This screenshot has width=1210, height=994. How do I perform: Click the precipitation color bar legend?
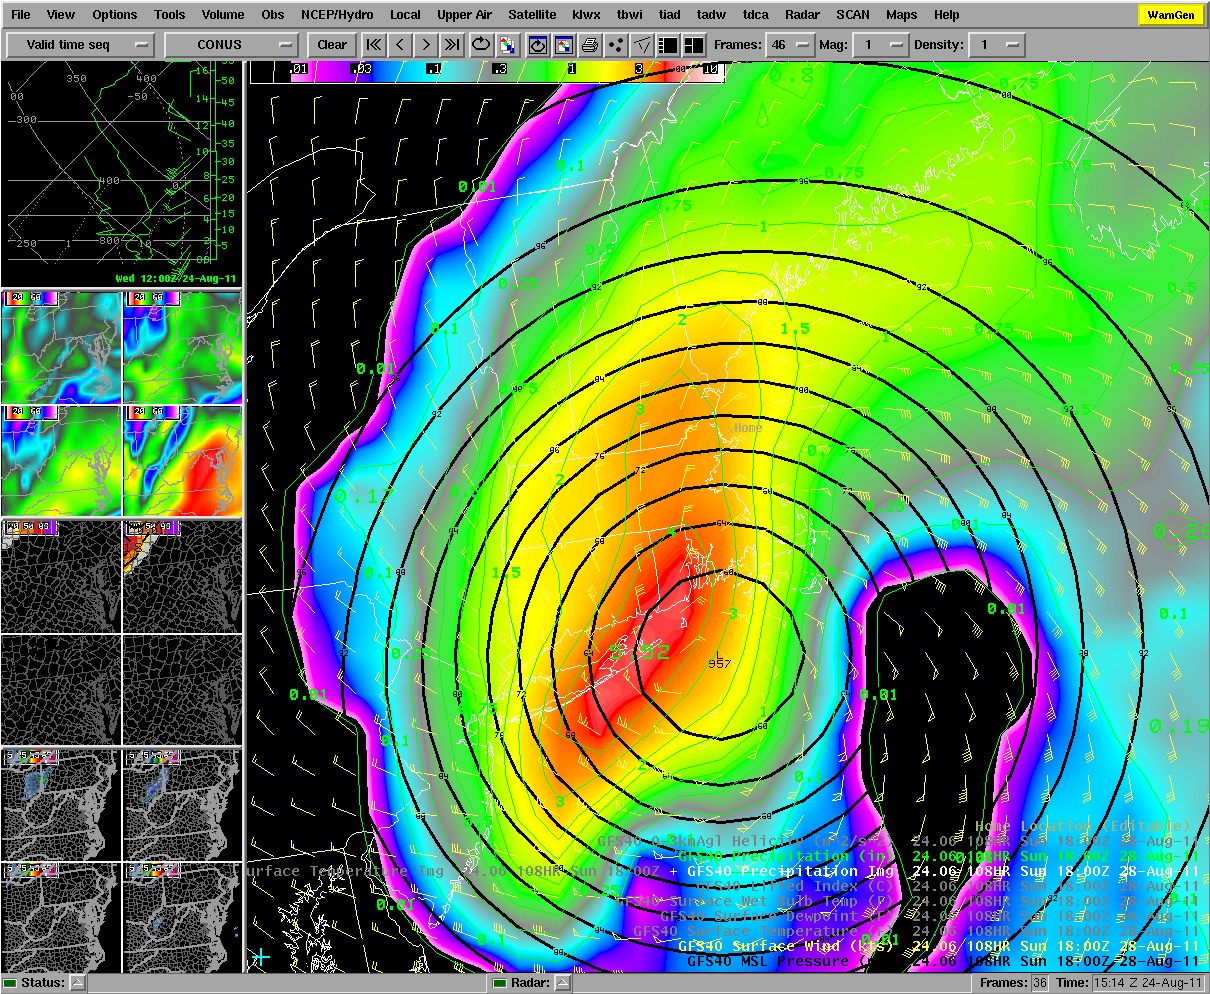(x=487, y=70)
